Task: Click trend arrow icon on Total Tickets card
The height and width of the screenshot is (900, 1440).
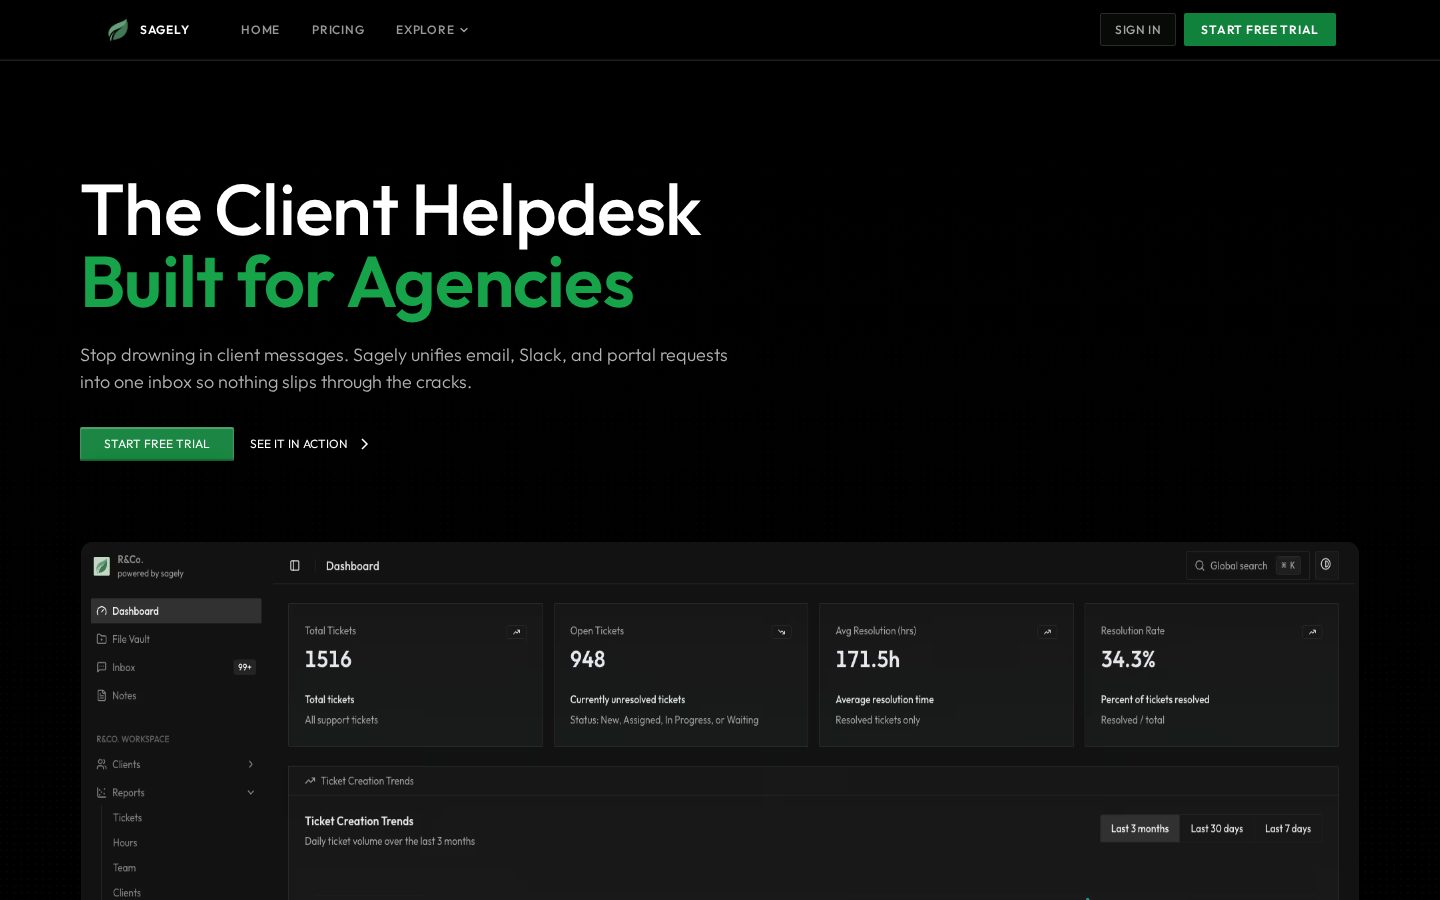Action: tap(517, 632)
